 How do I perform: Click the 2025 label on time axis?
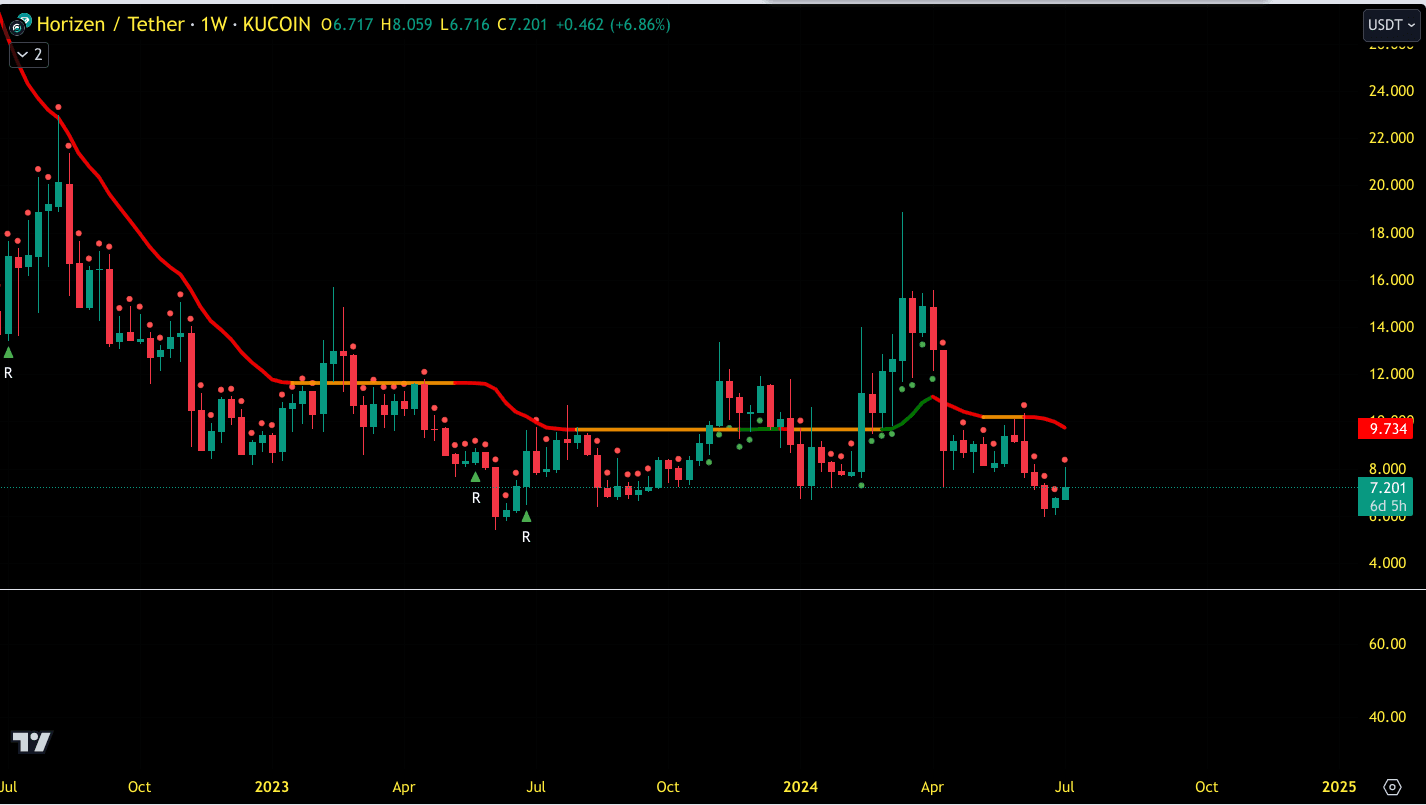pos(1339,787)
